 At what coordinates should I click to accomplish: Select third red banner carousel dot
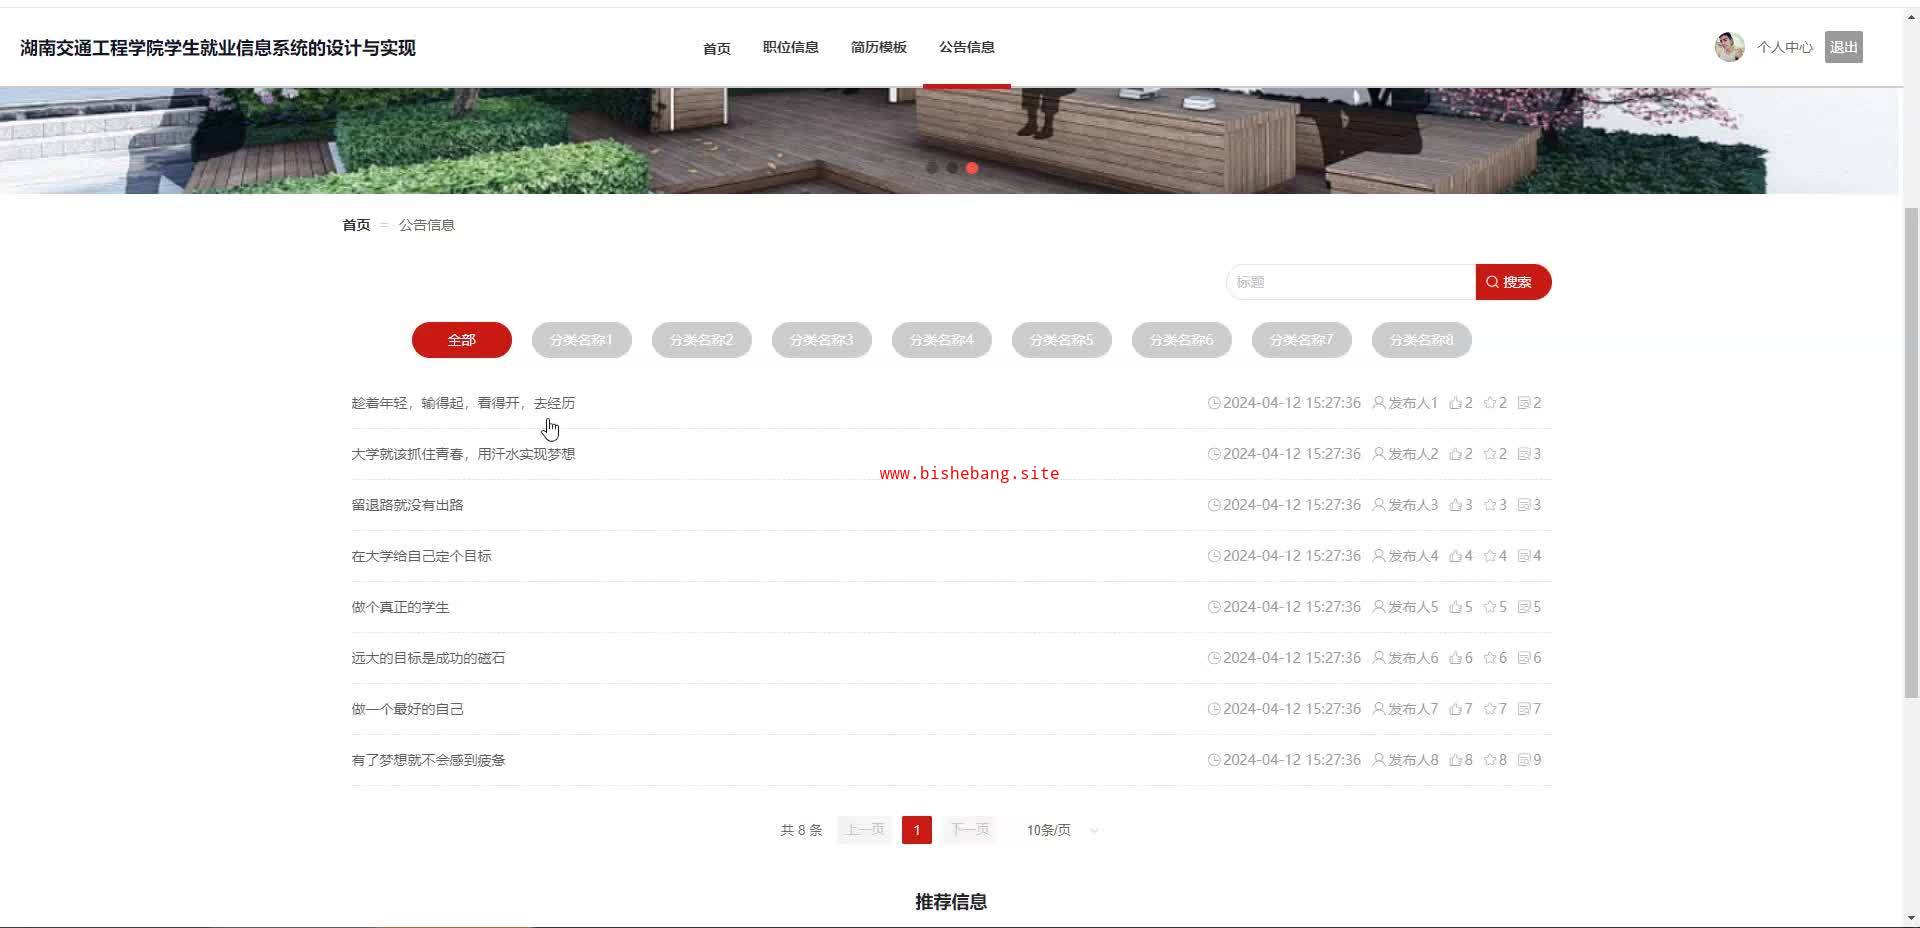[972, 168]
